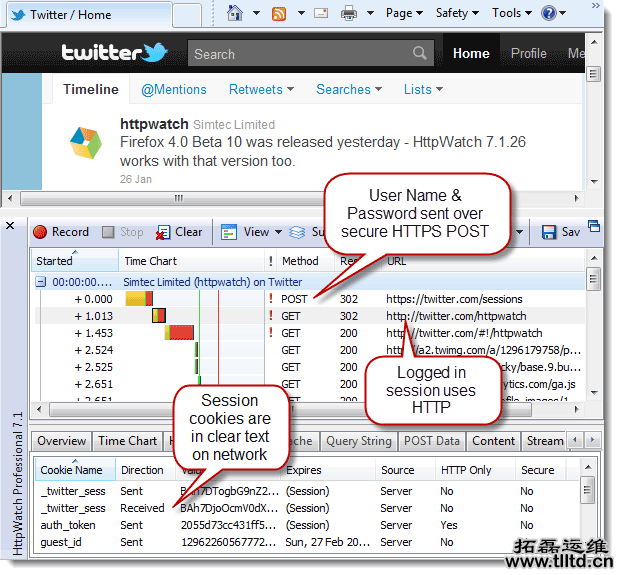Open the Query String tab
The height and width of the screenshot is (575, 619).
pyautogui.click(x=360, y=441)
